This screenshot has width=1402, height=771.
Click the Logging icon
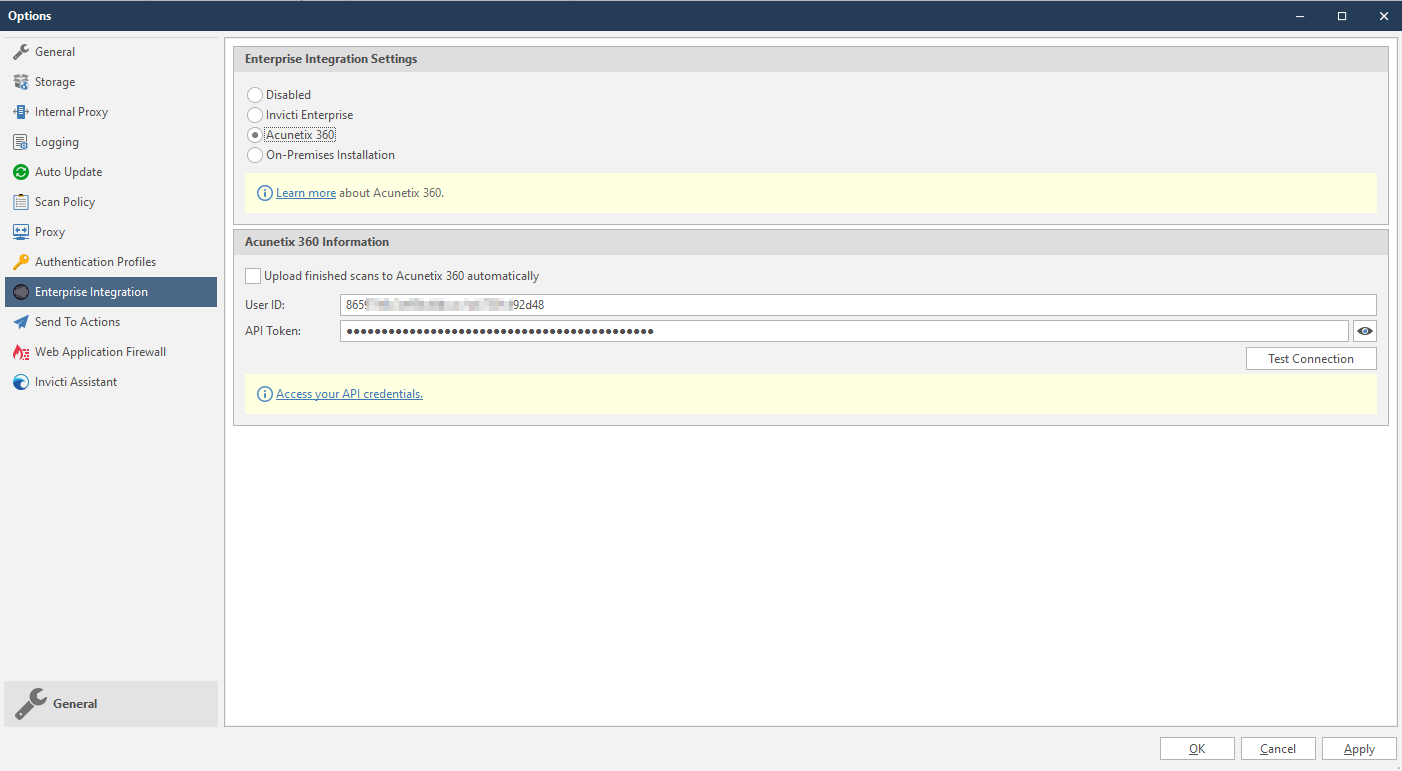click(x=20, y=142)
